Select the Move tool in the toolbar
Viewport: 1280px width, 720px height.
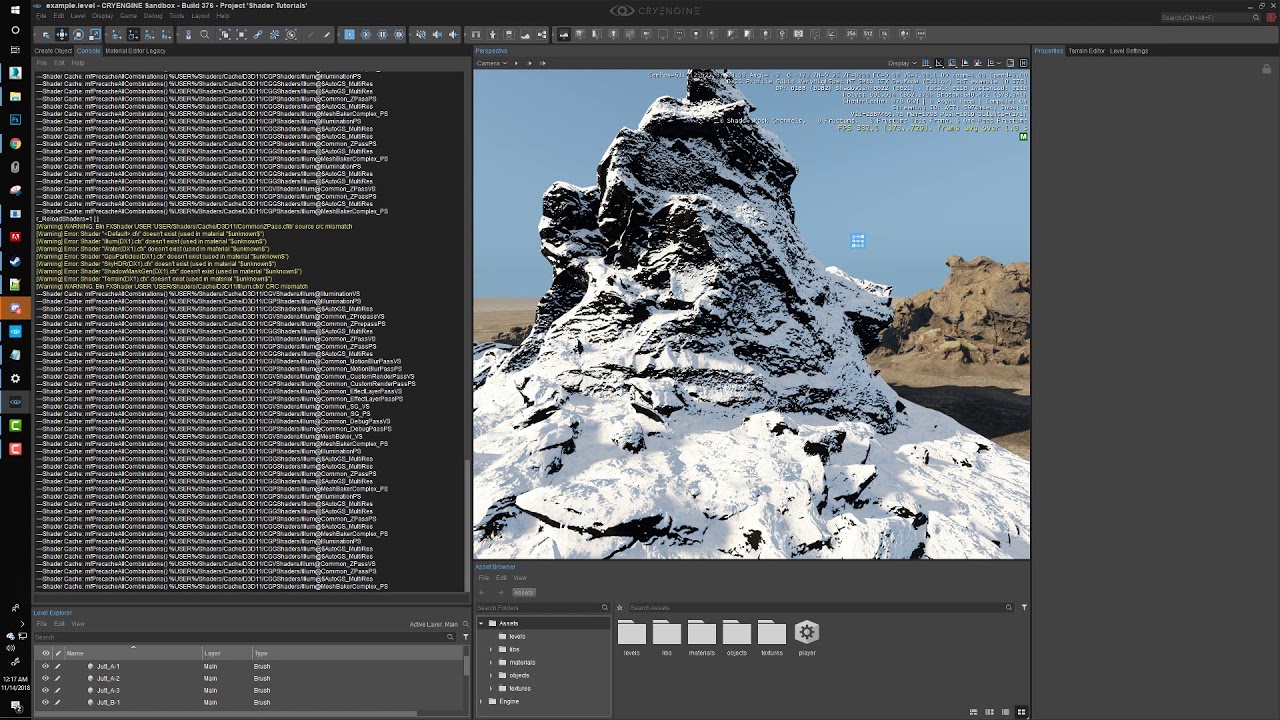[62, 35]
